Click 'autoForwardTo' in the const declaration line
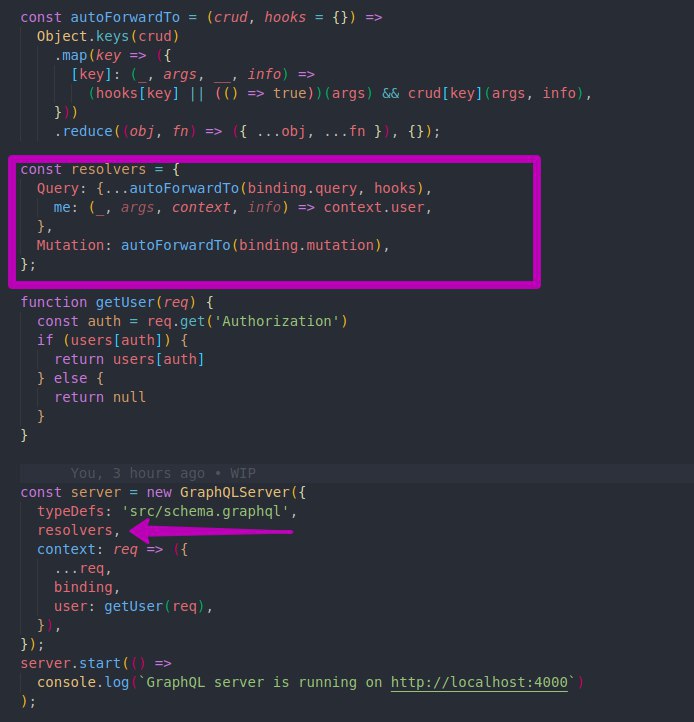694x722 pixels. [x=125, y=17]
